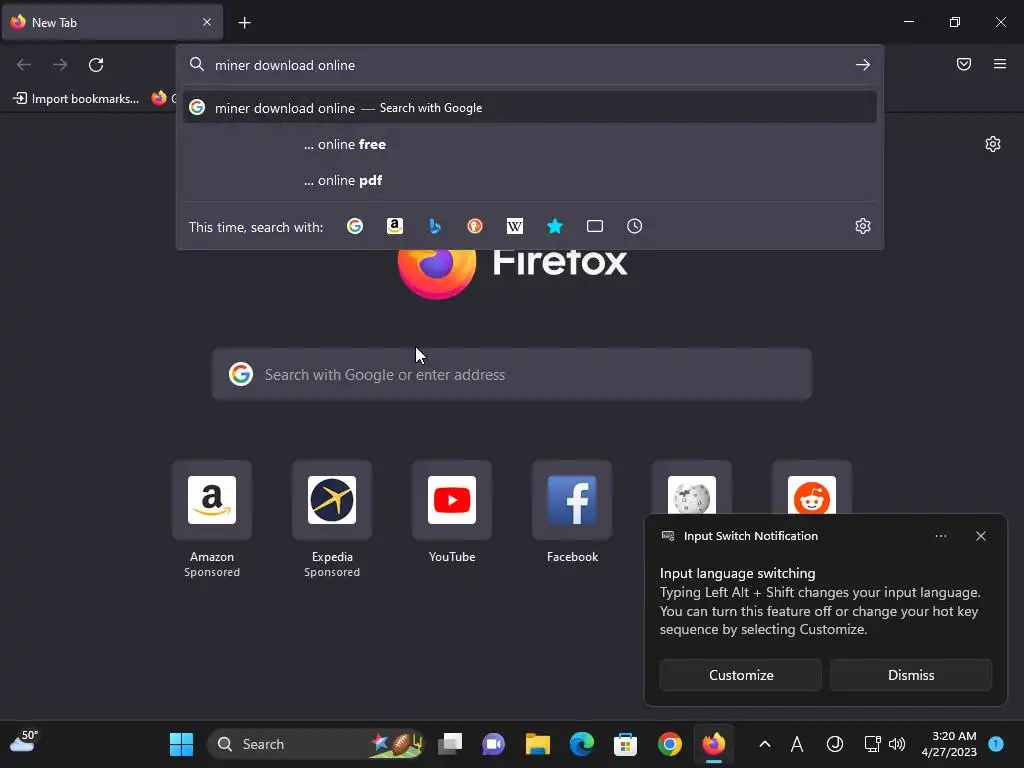
Task: Open the chat app on taskbar
Action: [x=493, y=744]
